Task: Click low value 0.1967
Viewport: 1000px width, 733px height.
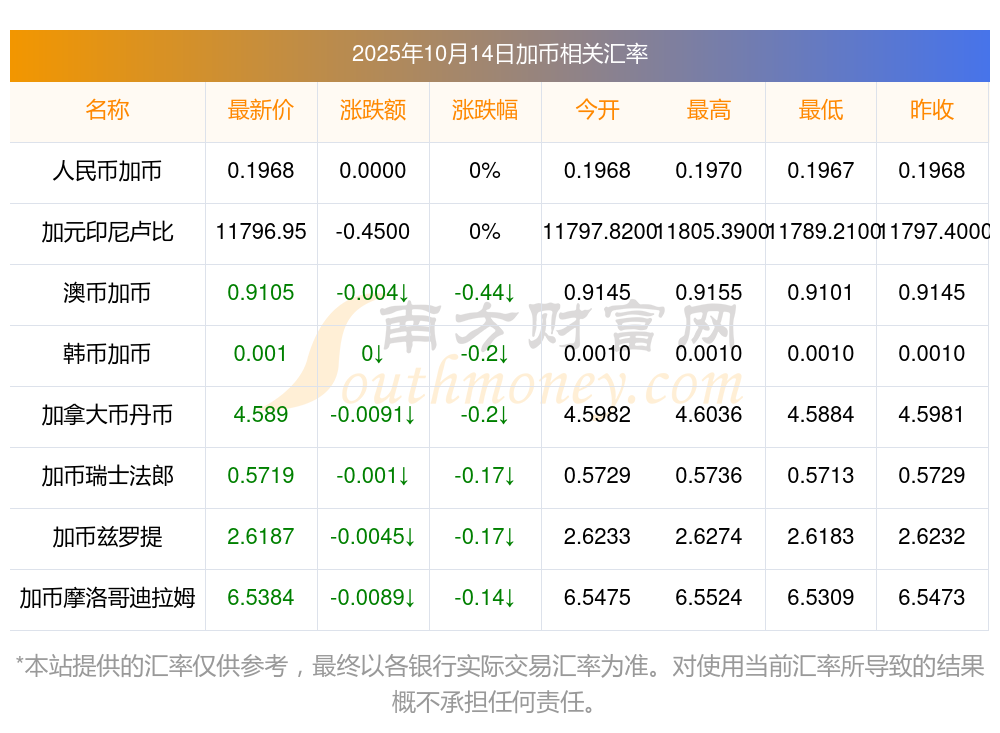Action: pos(820,171)
